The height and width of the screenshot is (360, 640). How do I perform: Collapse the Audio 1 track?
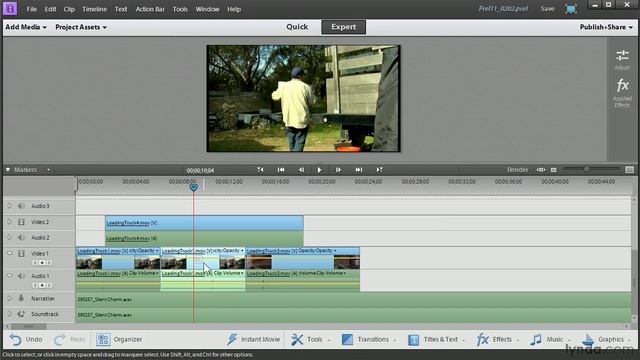tap(10, 276)
